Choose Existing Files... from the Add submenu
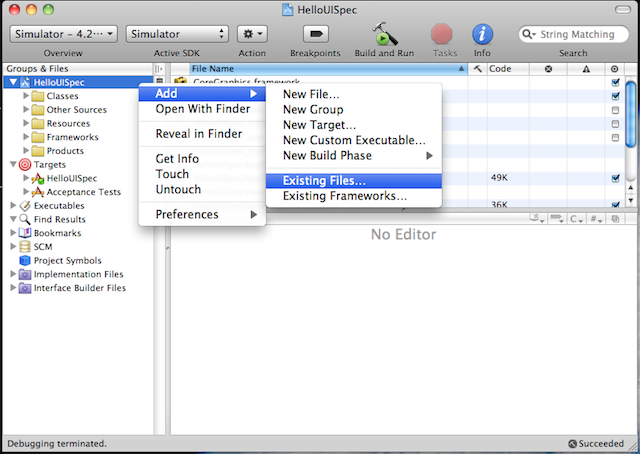Screen dimensions: 640x454 coord(353,181)
